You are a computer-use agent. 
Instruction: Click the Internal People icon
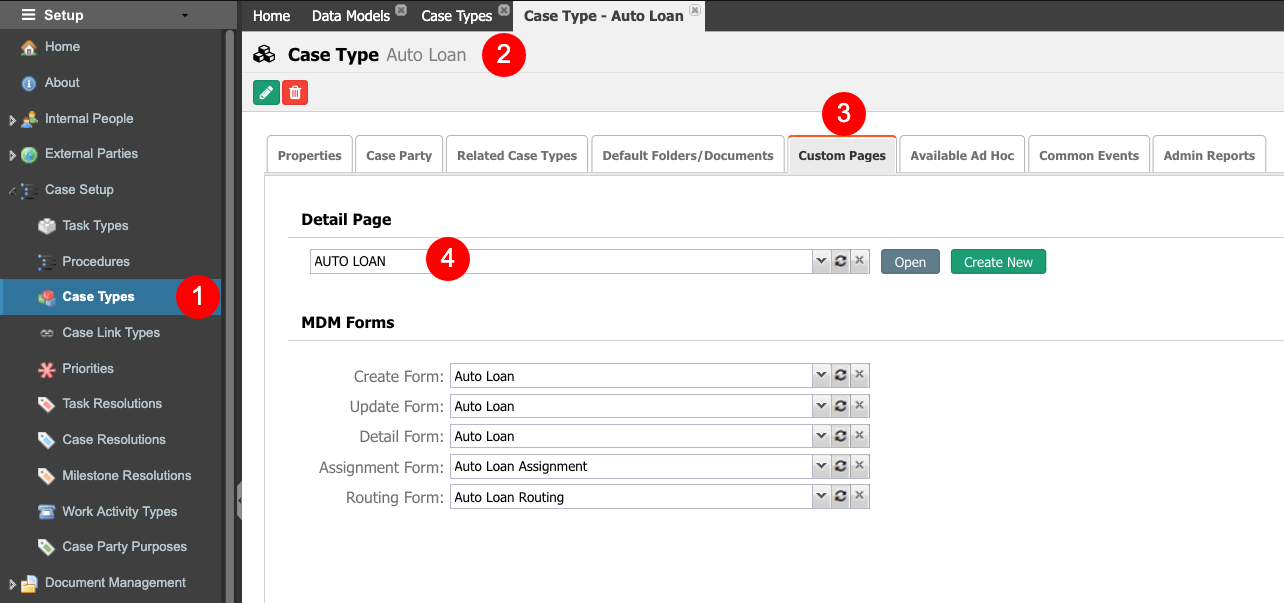click(x=29, y=119)
